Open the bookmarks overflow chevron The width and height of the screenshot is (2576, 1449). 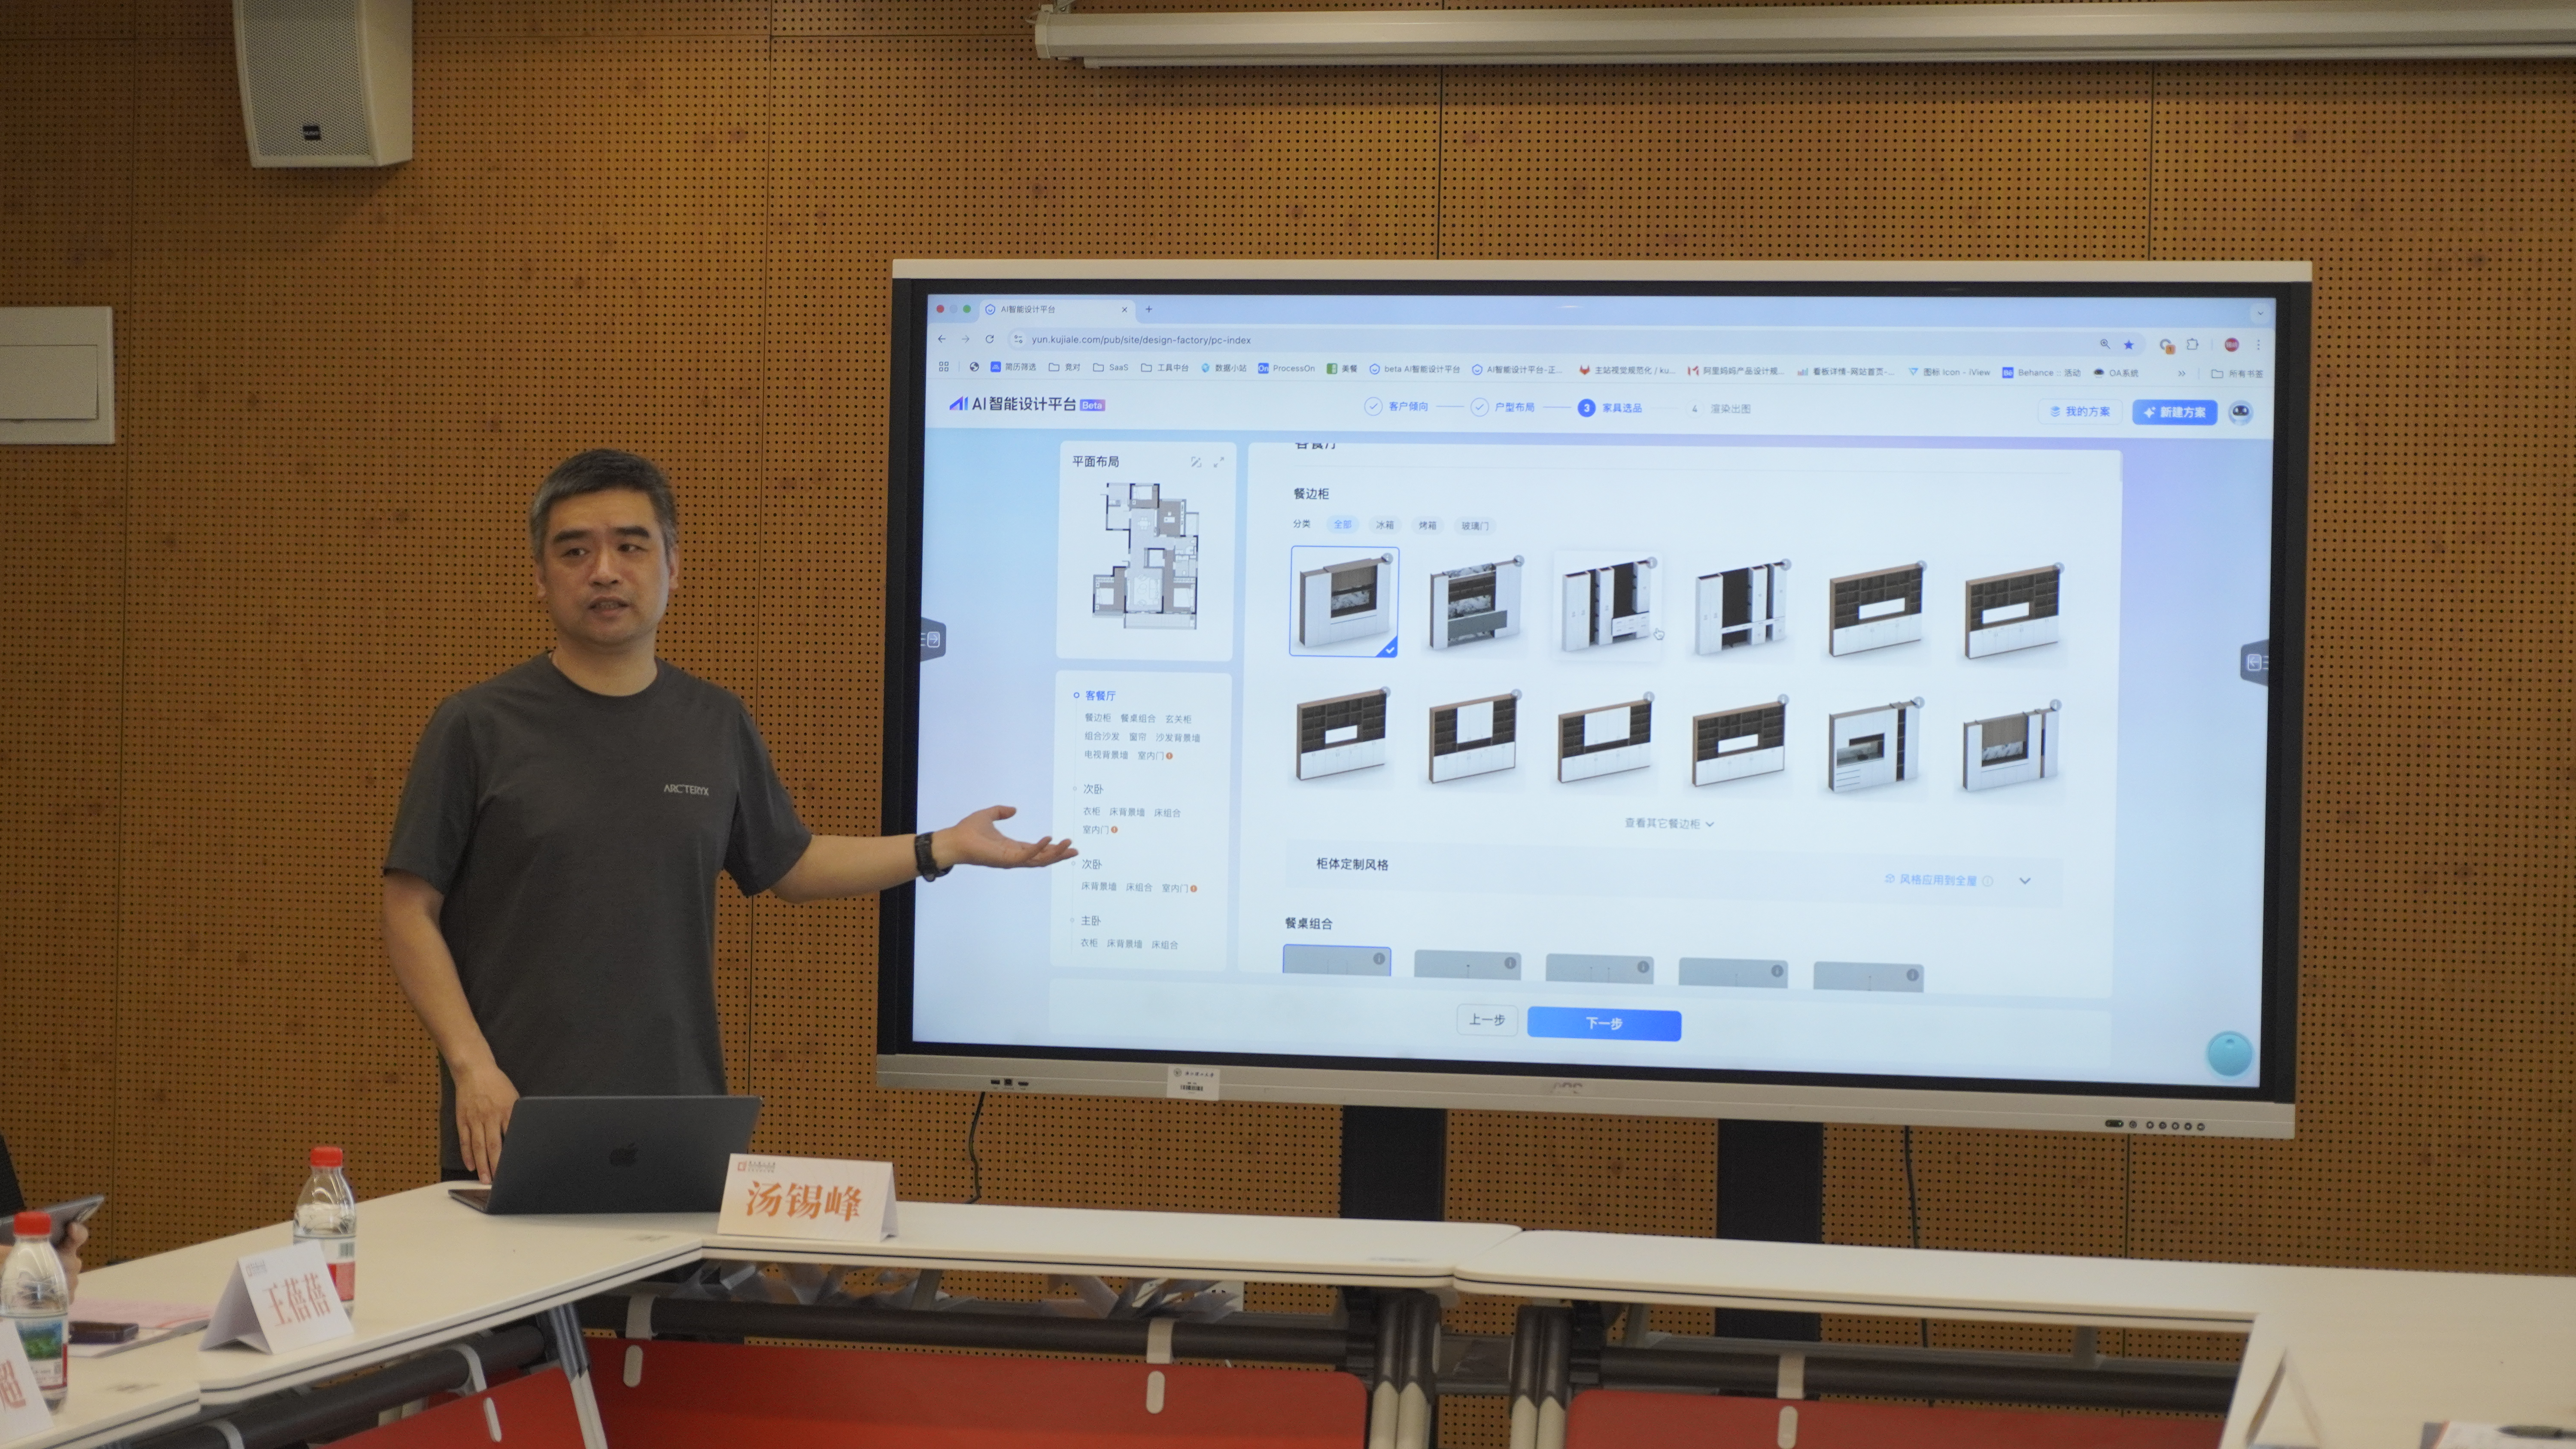click(x=2181, y=373)
